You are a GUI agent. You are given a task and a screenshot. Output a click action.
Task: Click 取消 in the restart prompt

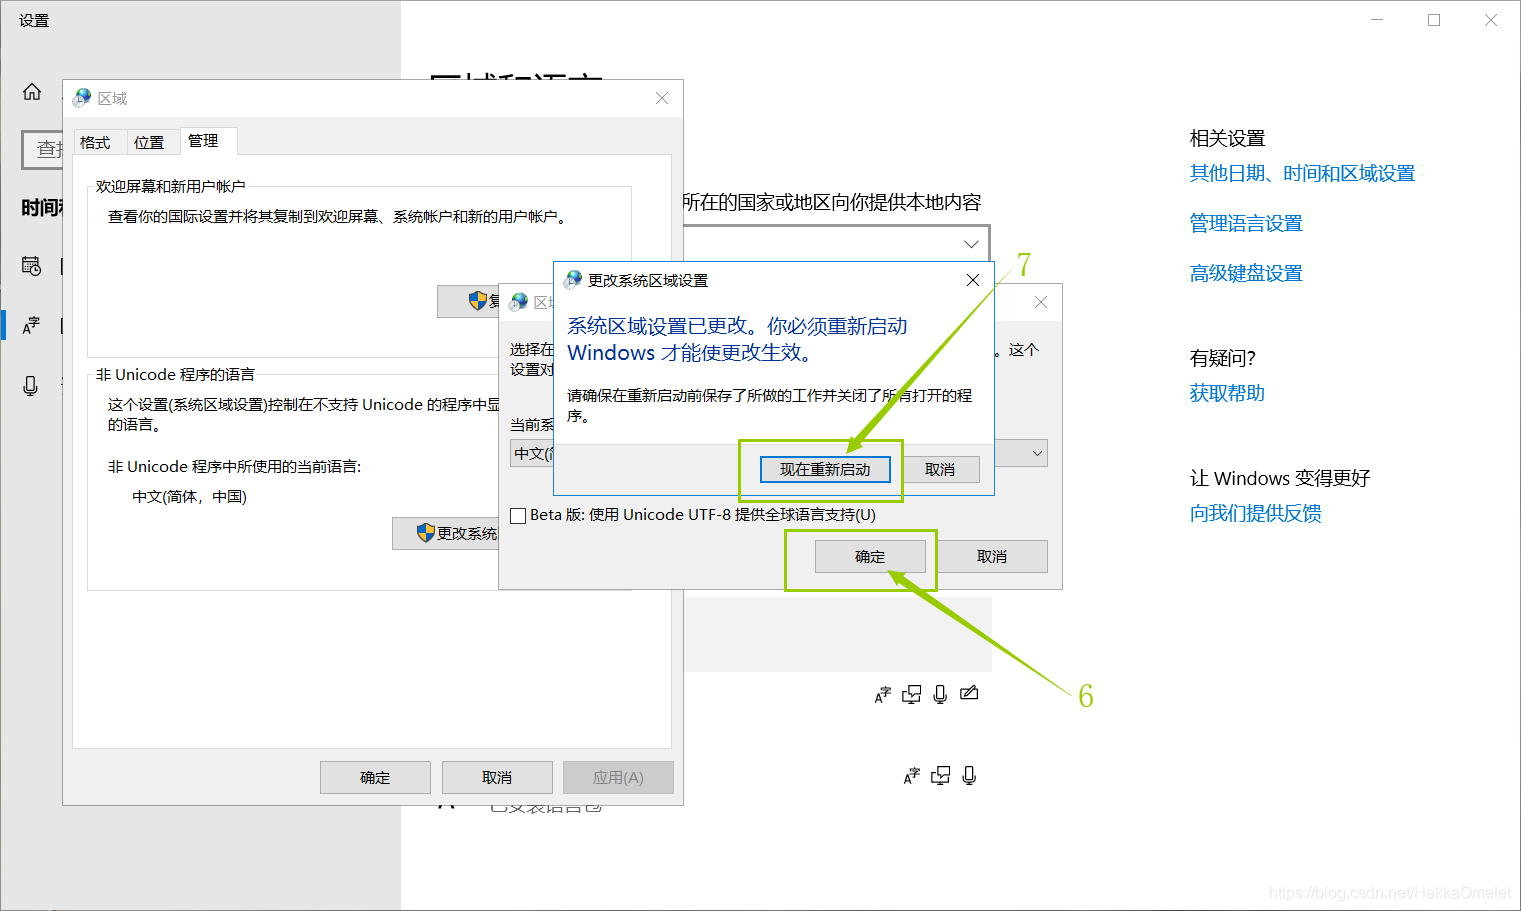pyautogui.click(x=940, y=469)
